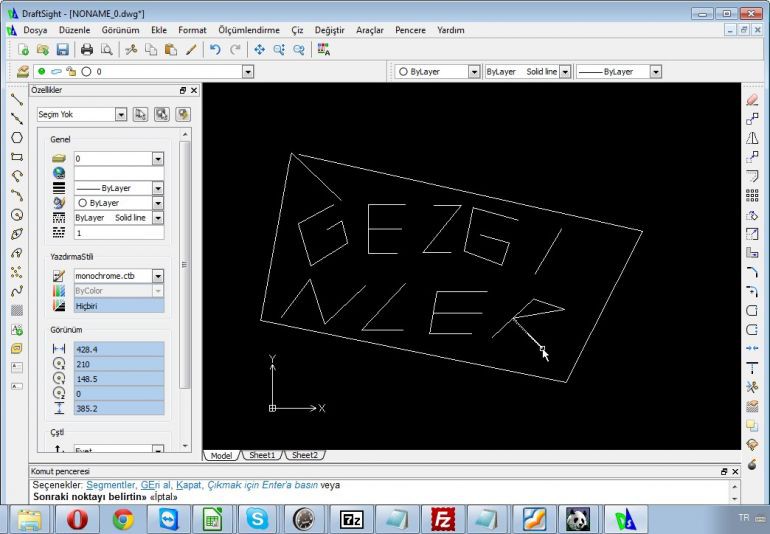Image resolution: width=770 pixels, height=534 pixels.
Task: Open the Ölçümlendirme menu
Action: [249, 30]
